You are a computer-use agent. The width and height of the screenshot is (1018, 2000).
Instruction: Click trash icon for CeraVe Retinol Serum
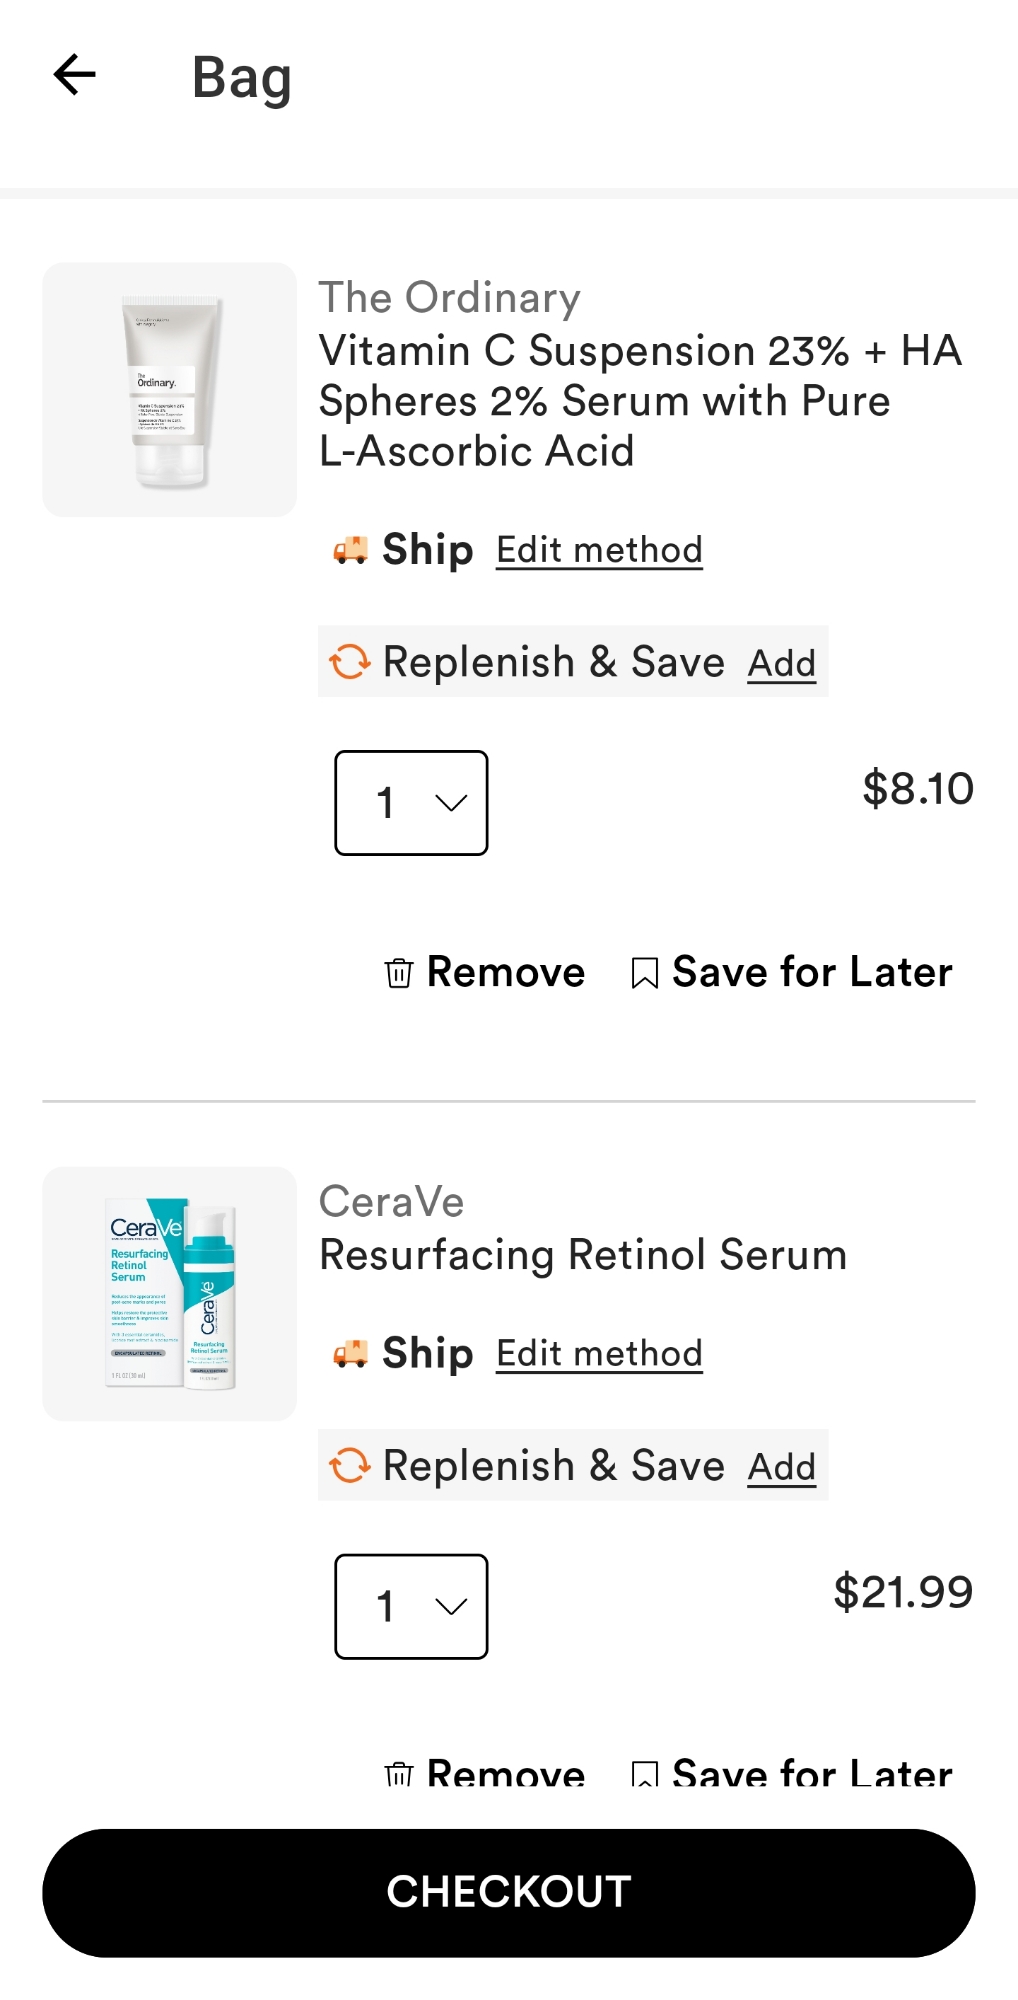pos(399,1774)
